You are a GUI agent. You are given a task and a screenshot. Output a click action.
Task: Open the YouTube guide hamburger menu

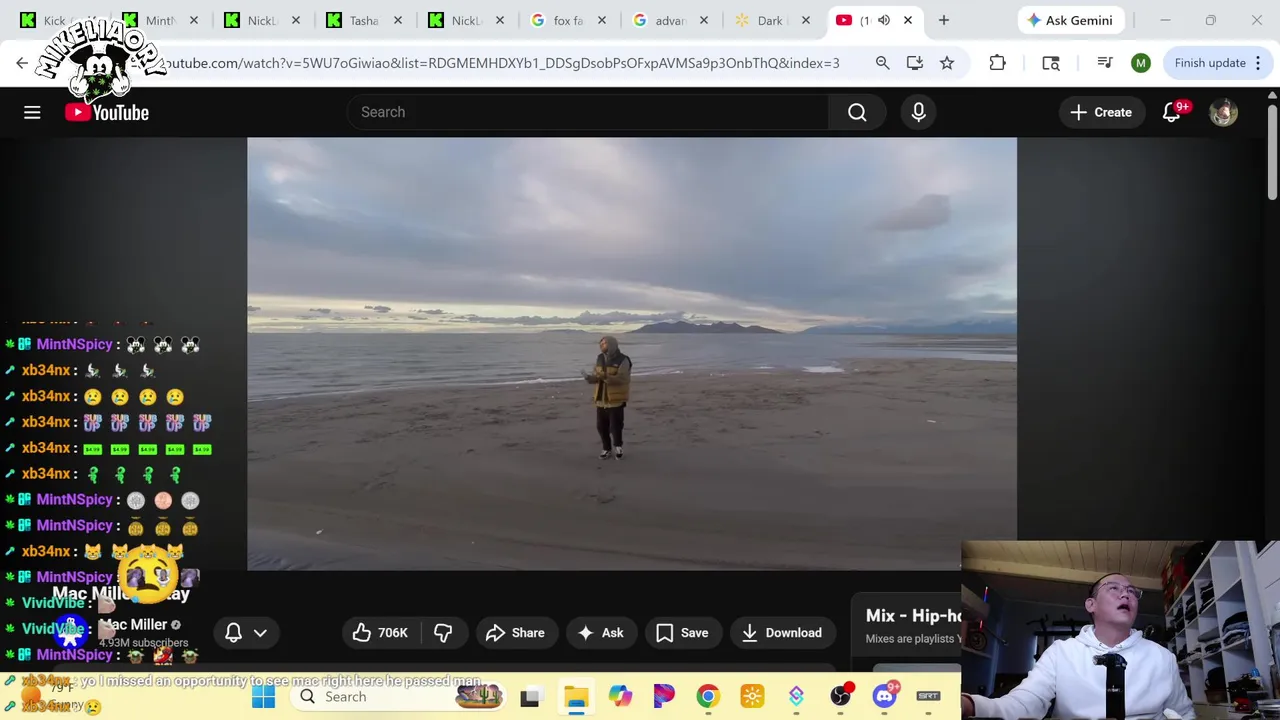coord(32,112)
